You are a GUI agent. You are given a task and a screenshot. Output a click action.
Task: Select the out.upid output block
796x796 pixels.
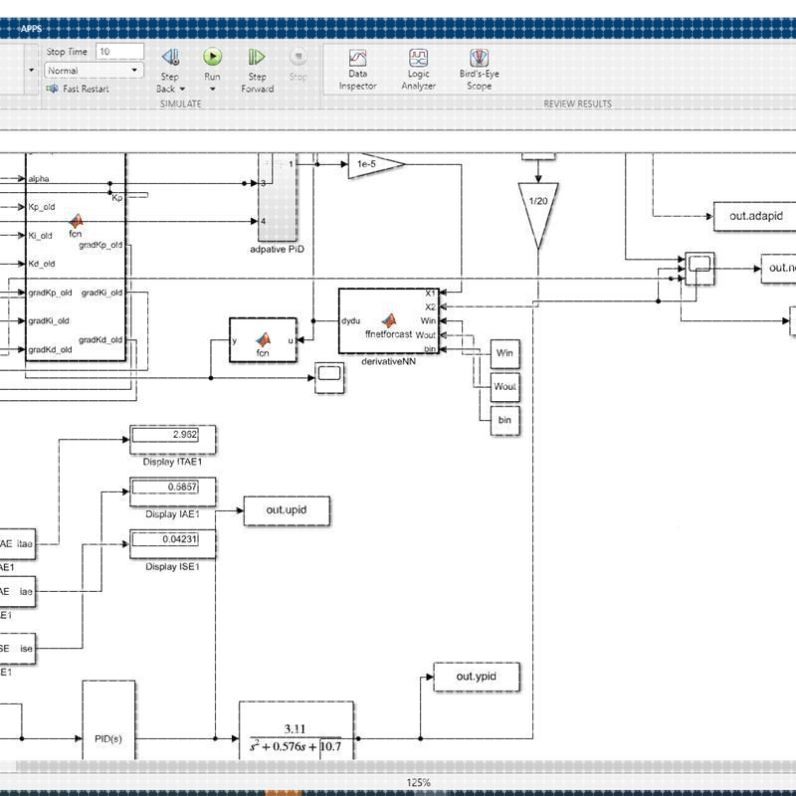coord(286,510)
